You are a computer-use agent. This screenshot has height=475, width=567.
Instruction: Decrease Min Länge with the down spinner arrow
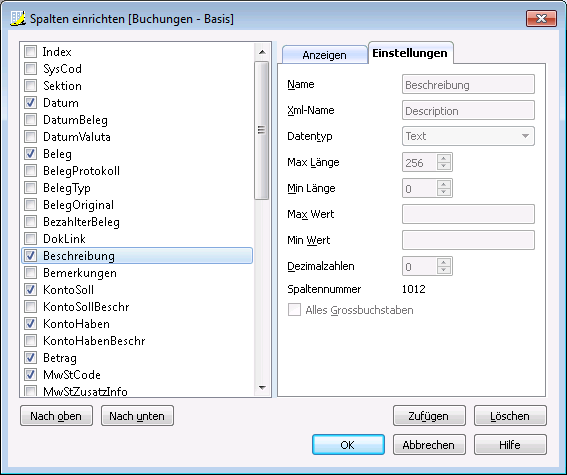(444, 193)
